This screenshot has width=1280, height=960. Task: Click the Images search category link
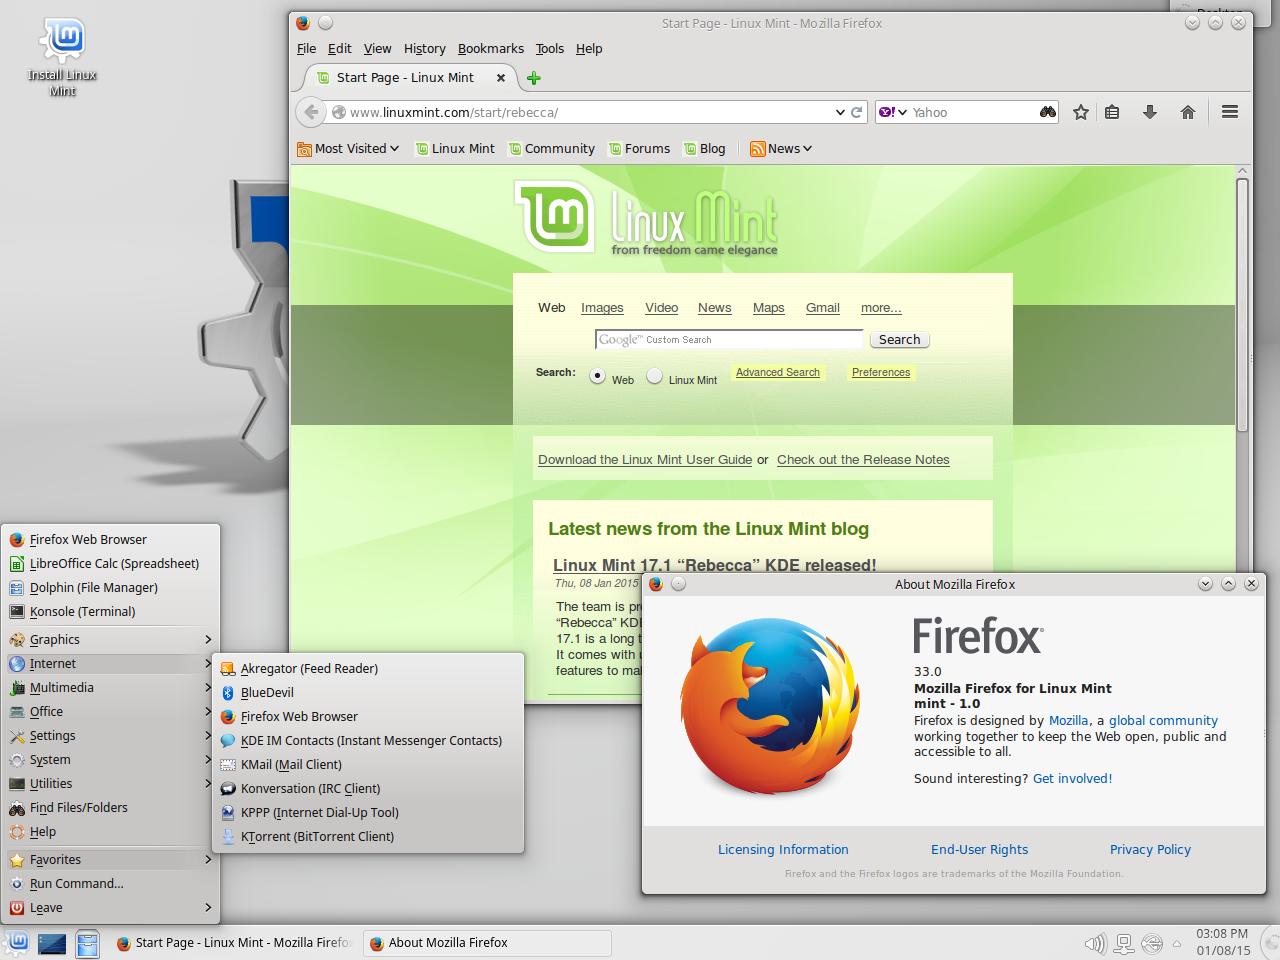602,308
